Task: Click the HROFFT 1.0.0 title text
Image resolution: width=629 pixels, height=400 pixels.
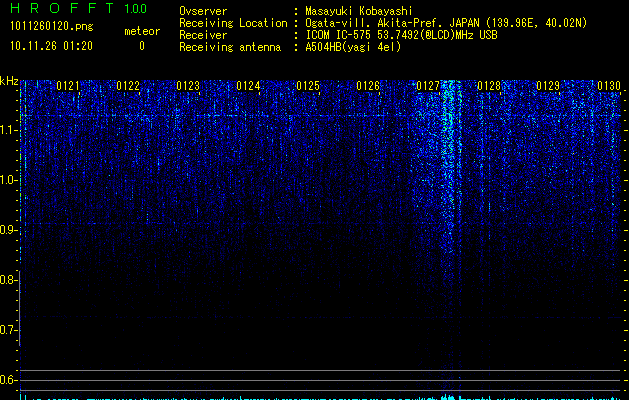Action: tap(78, 8)
